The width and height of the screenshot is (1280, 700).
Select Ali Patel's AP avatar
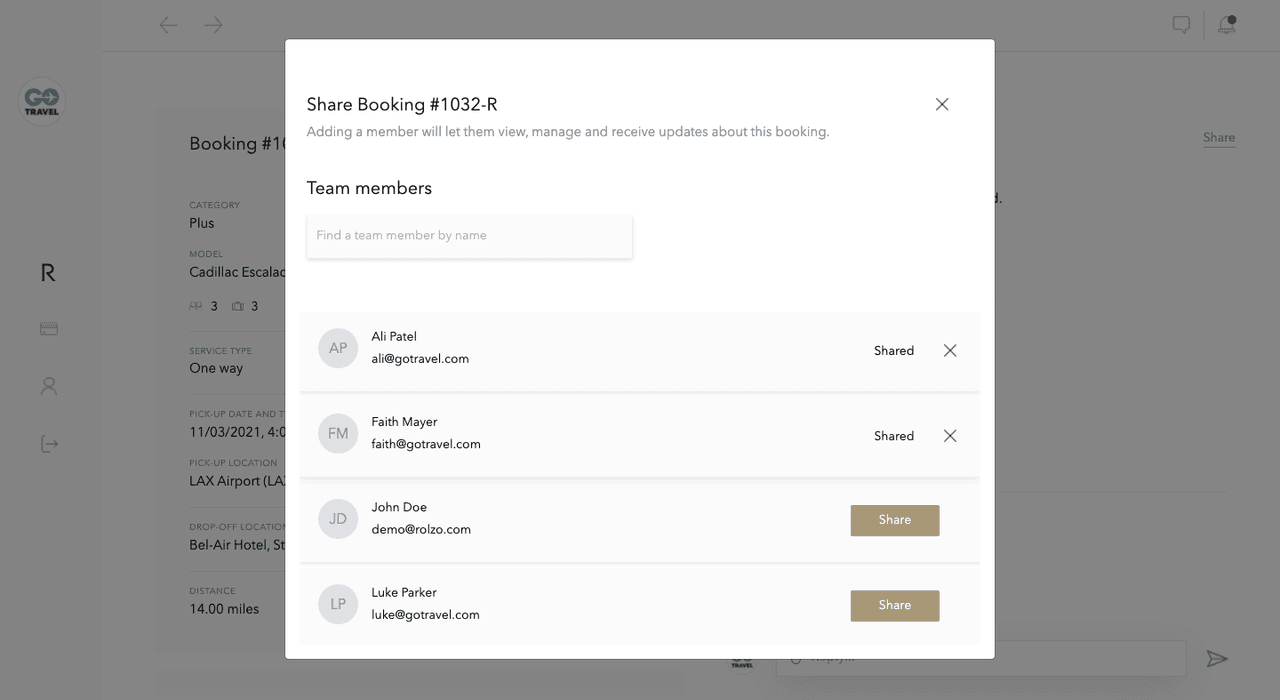pos(338,348)
